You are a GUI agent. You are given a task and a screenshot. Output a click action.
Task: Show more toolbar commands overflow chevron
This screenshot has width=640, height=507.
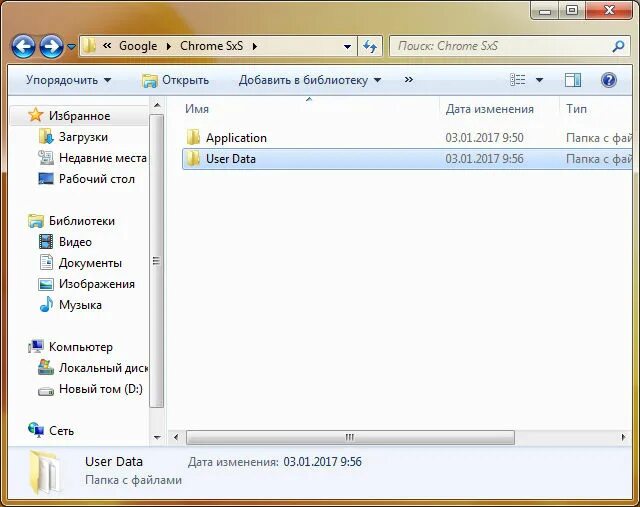pyautogui.click(x=409, y=80)
